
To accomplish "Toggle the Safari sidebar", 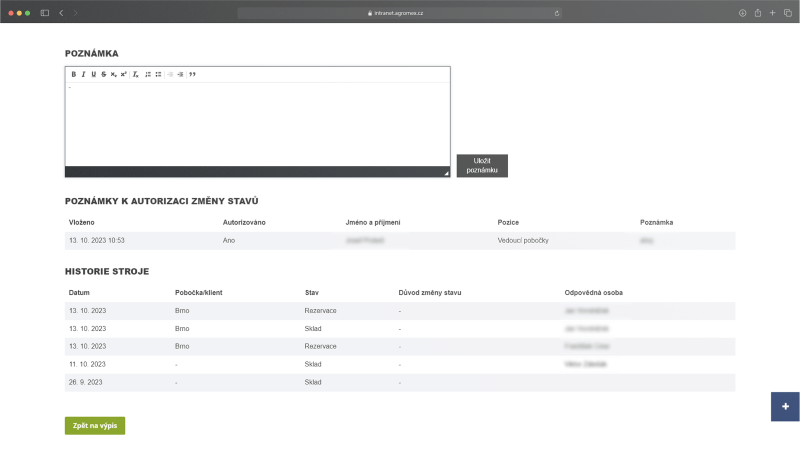I will pyautogui.click(x=44, y=12).
